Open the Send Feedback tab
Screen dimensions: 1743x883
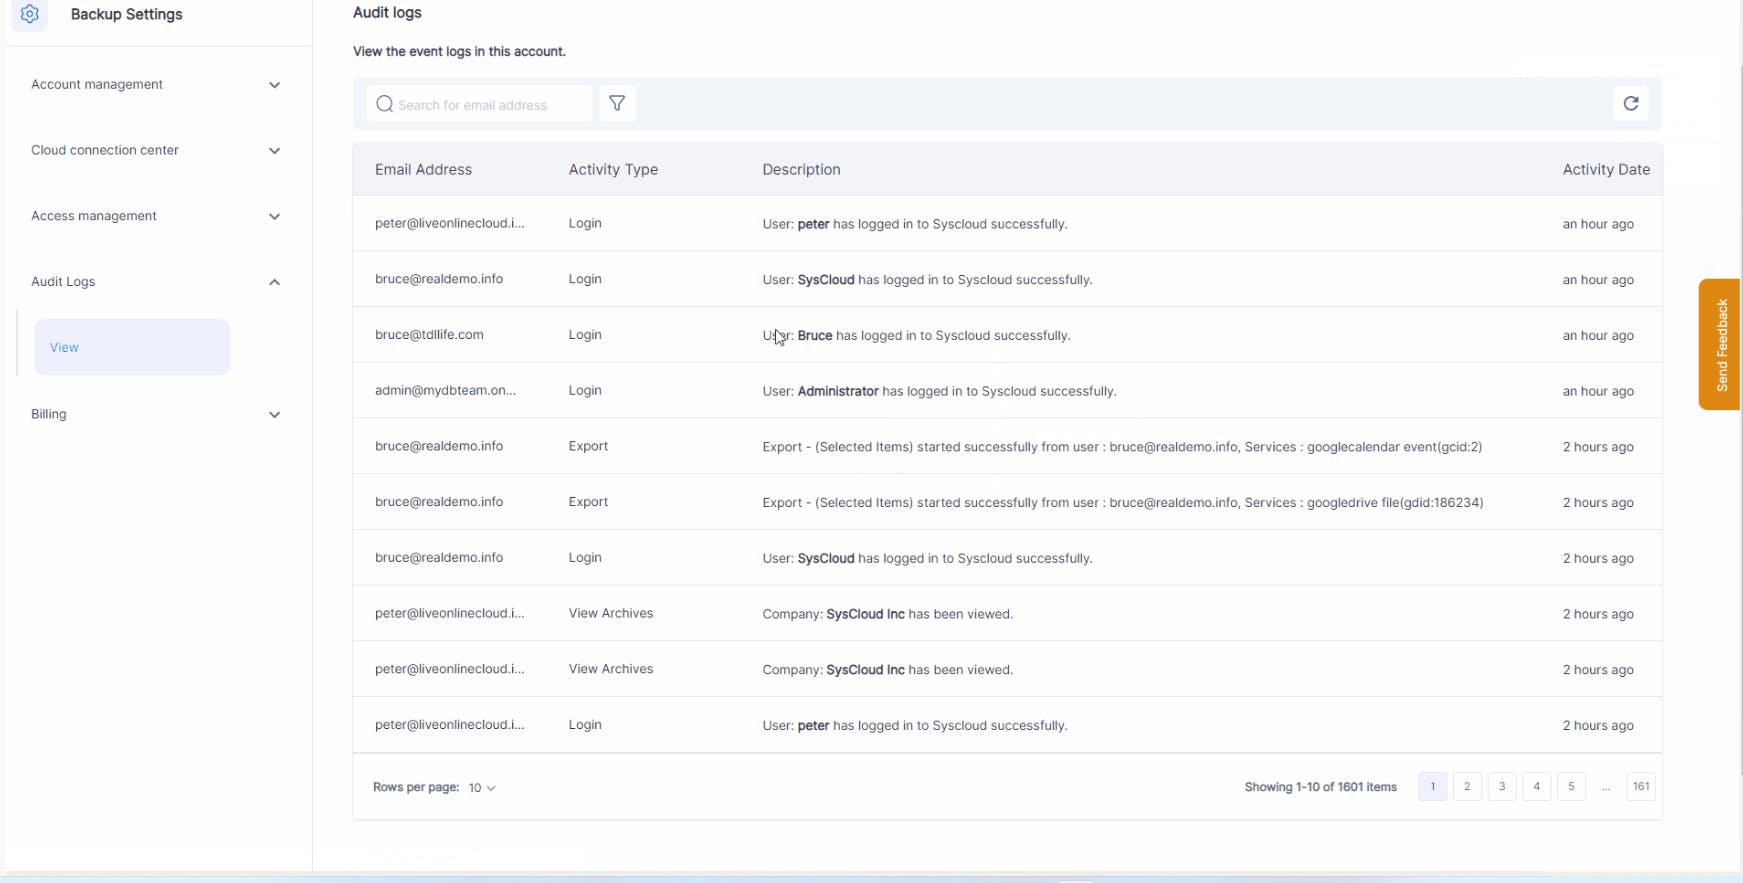click(x=1720, y=345)
